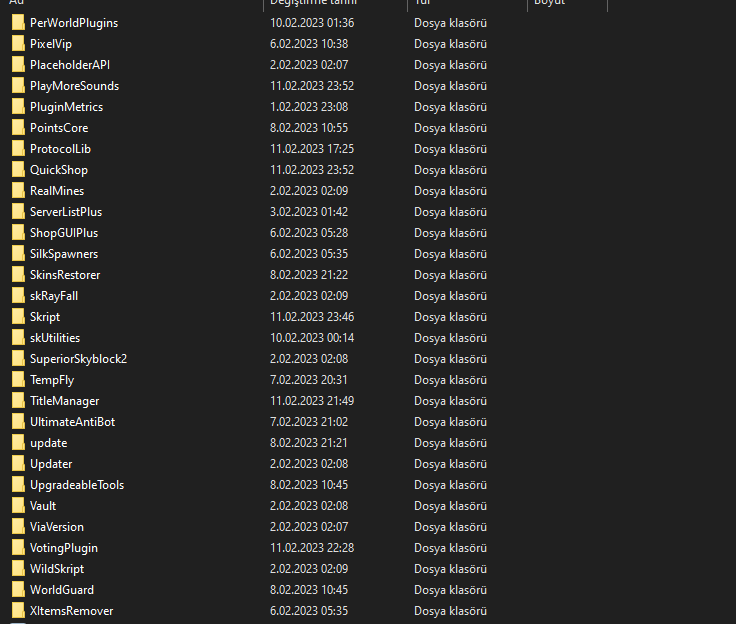Screen dimensions: 736x624
Task: Click the TempFly folder icon
Action: [18, 380]
